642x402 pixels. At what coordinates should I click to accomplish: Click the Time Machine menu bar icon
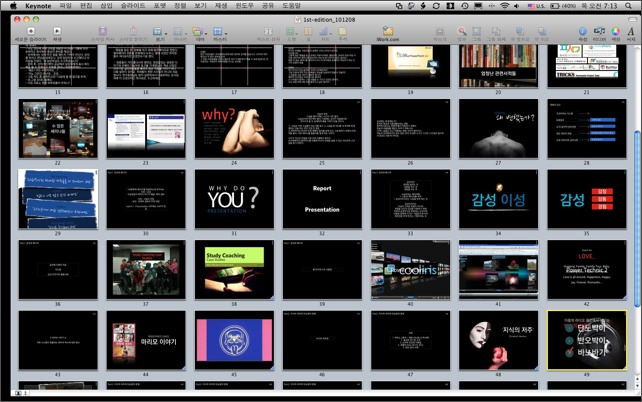465,6
